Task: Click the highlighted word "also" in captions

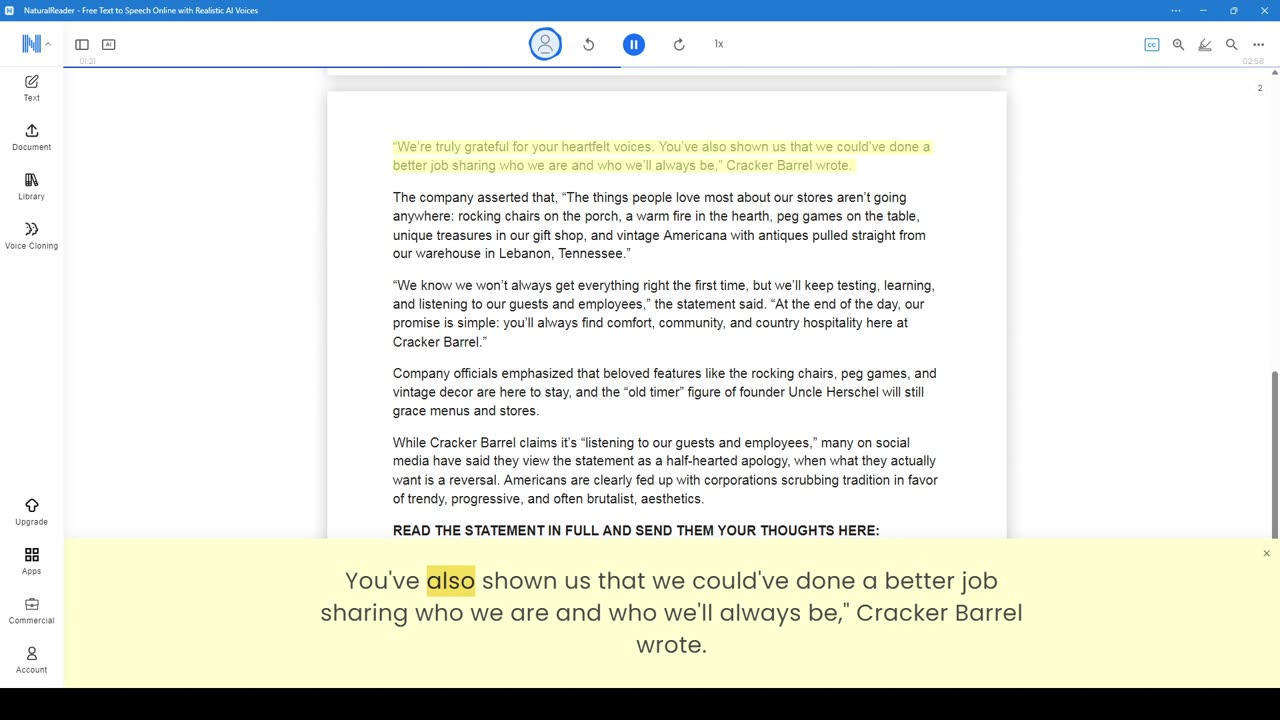Action: [x=450, y=580]
